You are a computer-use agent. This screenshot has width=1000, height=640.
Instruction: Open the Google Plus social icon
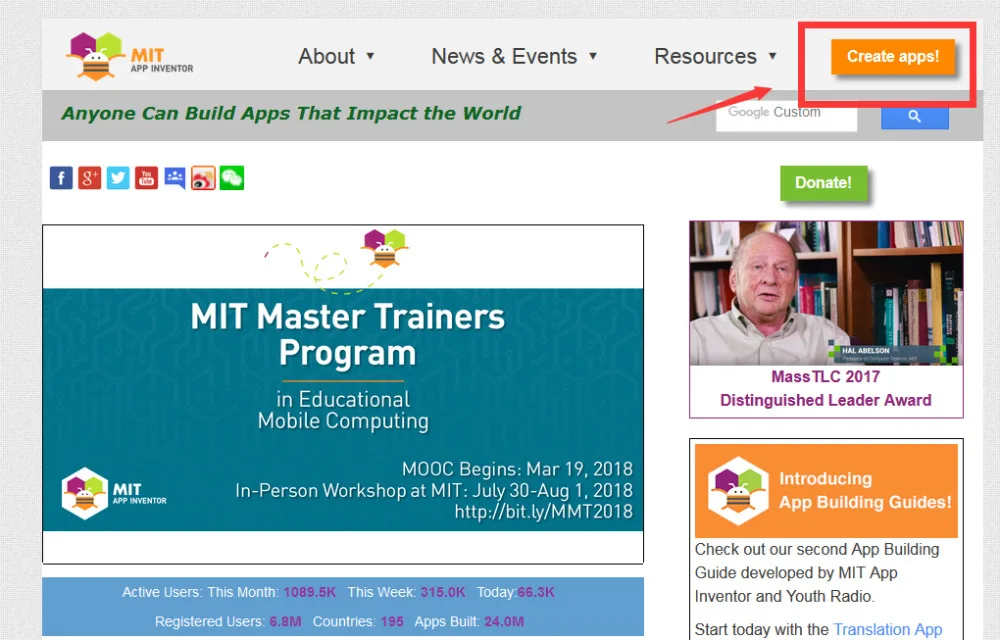(x=89, y=178)
